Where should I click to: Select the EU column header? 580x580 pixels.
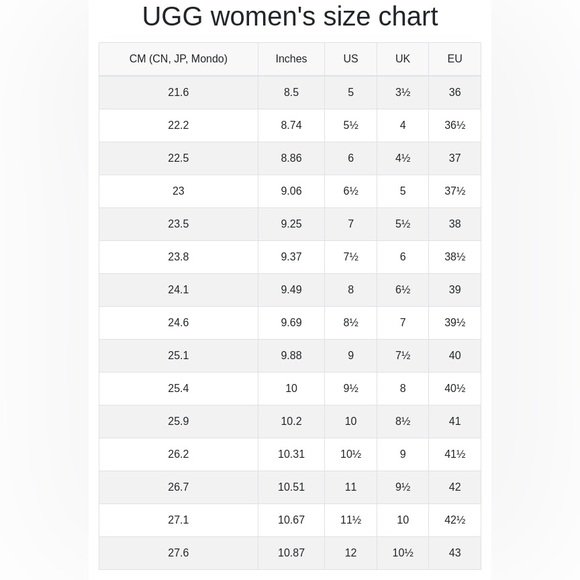click(455, 59)
